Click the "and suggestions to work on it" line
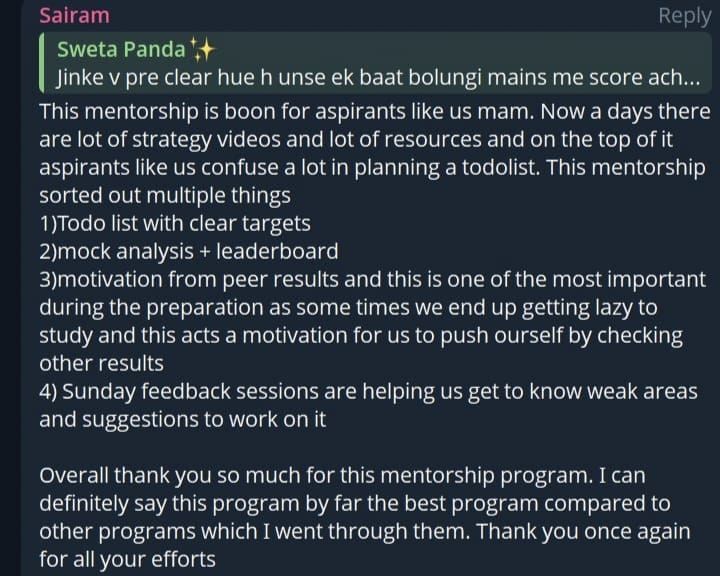720x576 pixels. tap(182, 419)
